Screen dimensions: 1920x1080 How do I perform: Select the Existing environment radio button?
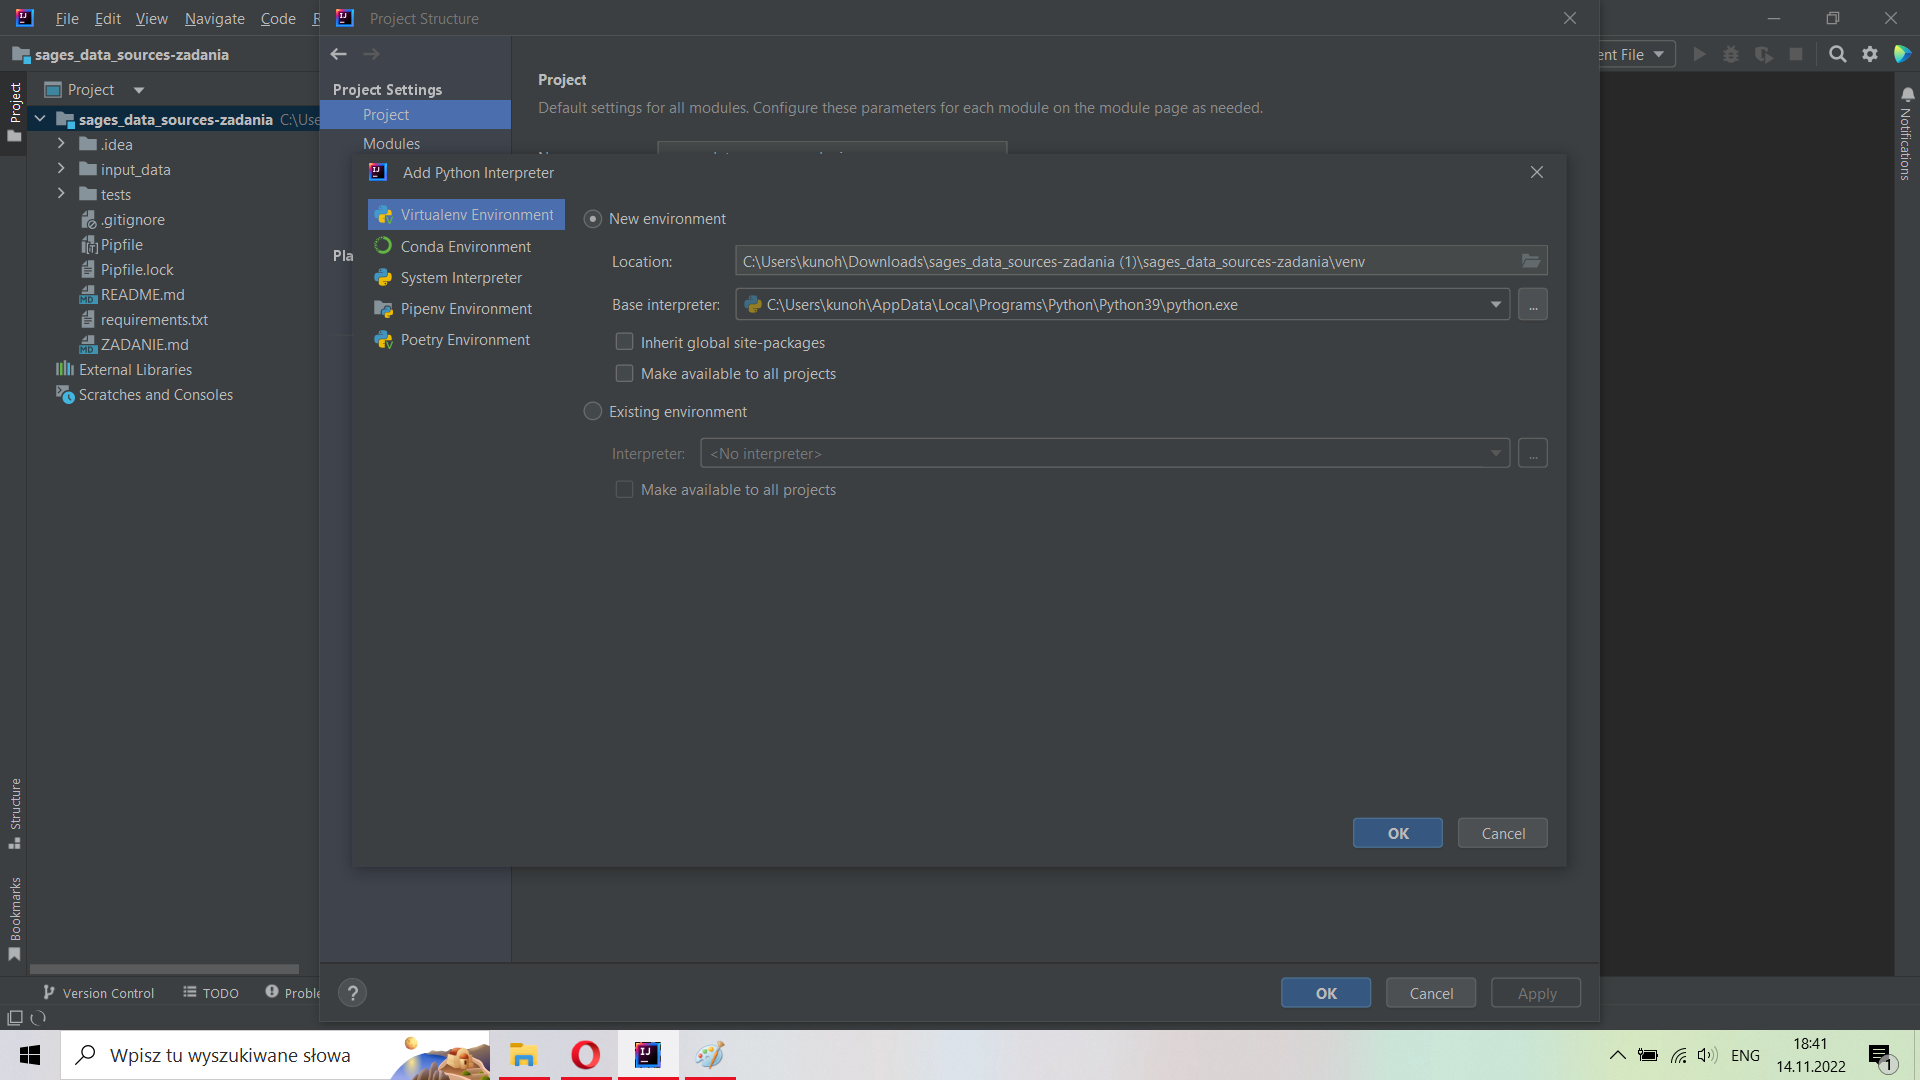(x=593, y=411)
